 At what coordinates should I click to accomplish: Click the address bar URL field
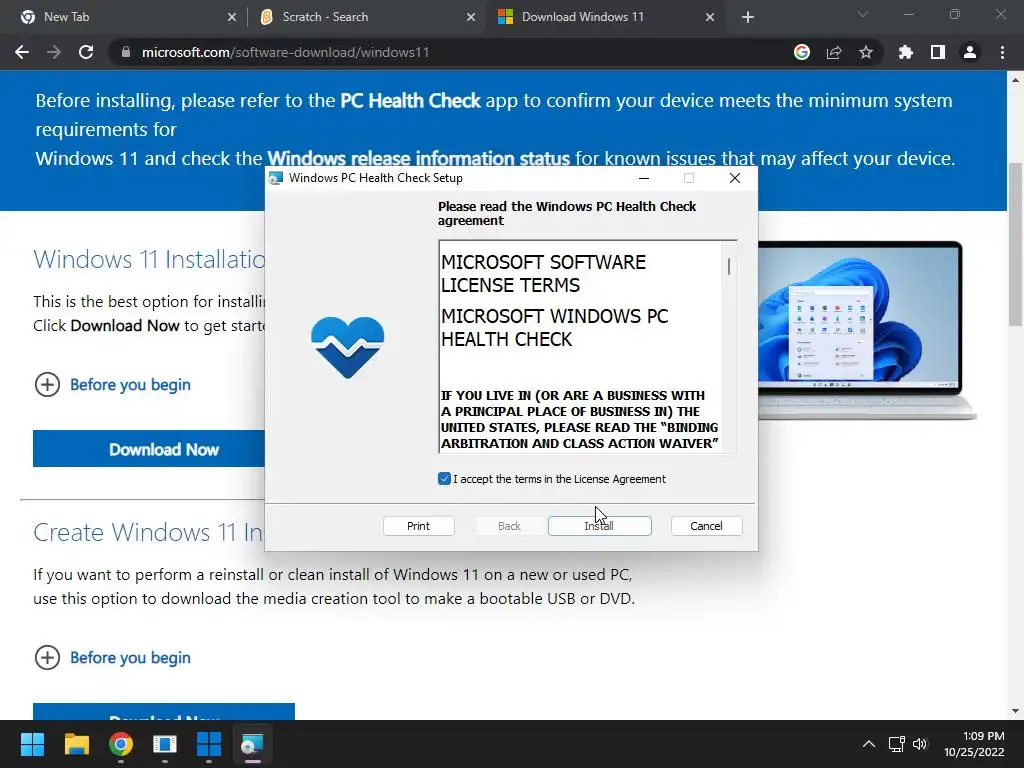click(x=451, y=52)
